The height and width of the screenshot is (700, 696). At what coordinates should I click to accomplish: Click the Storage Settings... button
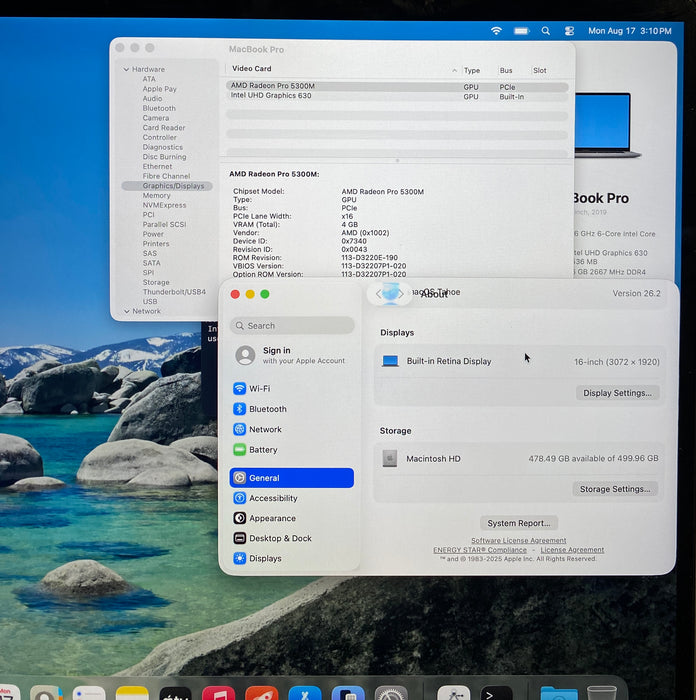pos(615,489)
